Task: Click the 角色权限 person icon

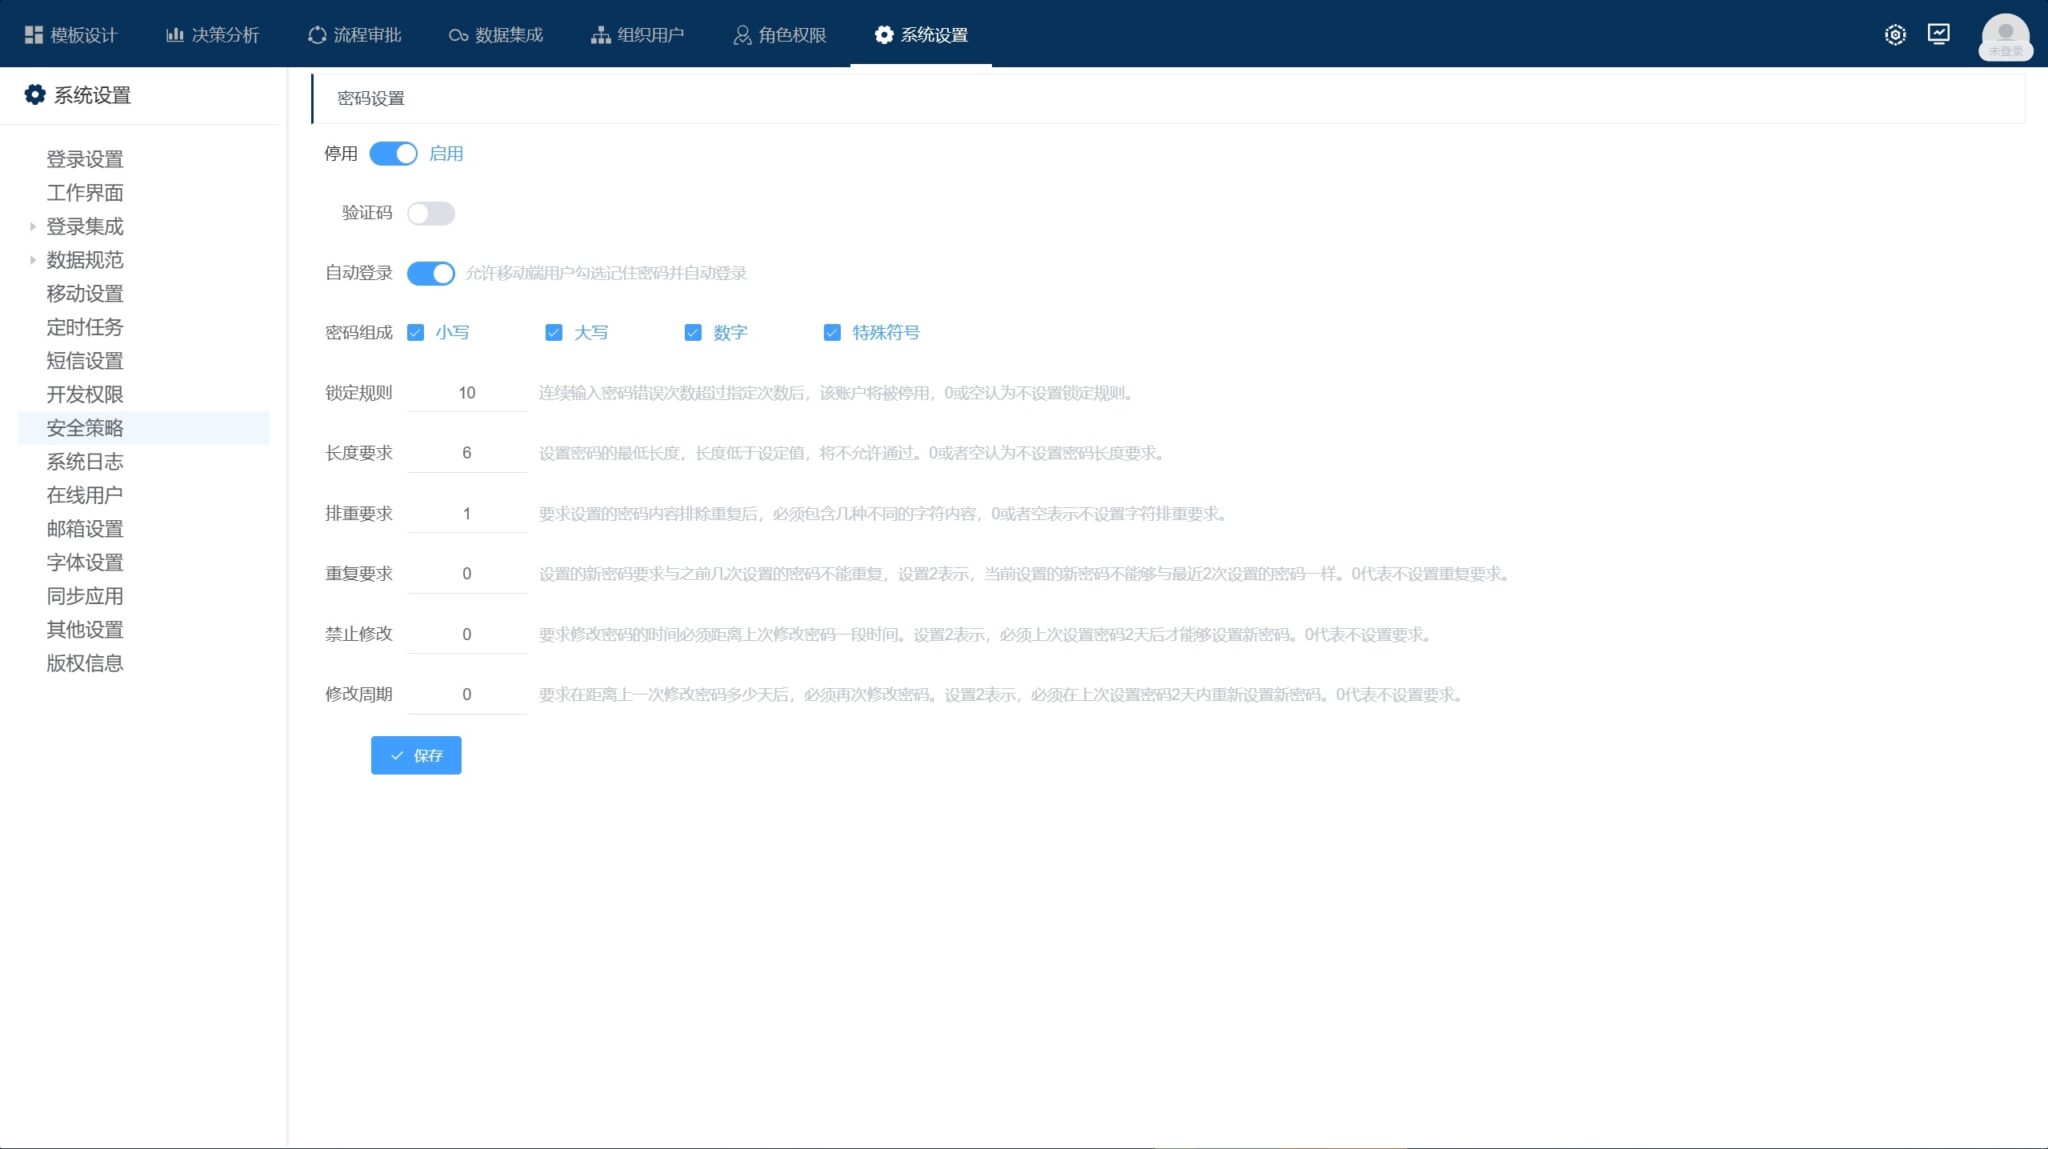Action: coord(742,35)
